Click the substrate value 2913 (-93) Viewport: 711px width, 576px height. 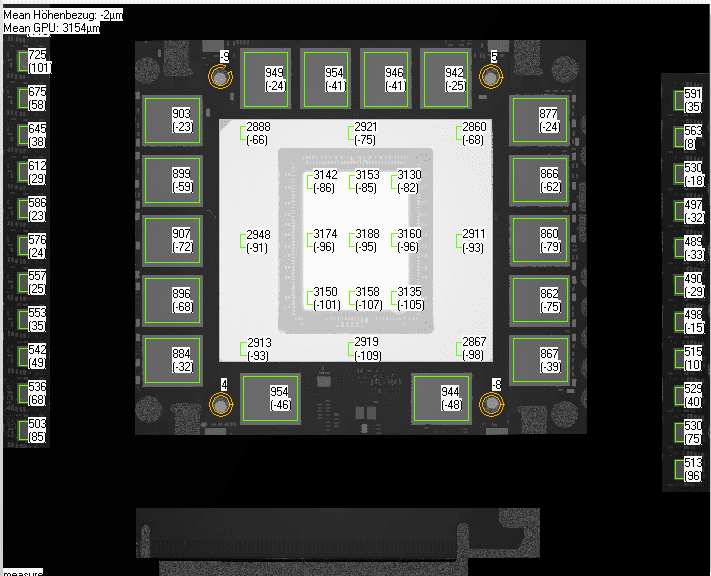point(259,349)
